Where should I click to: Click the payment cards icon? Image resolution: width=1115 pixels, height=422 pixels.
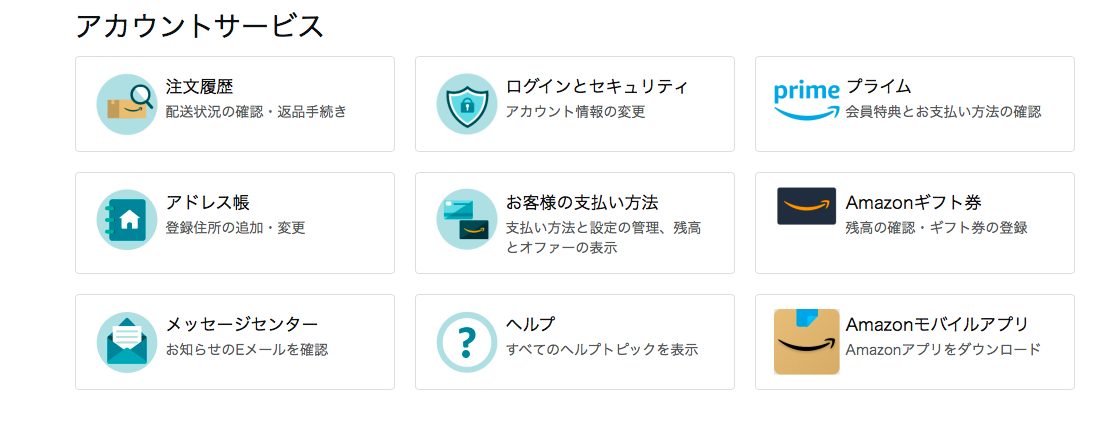click(x=466, y=219)
